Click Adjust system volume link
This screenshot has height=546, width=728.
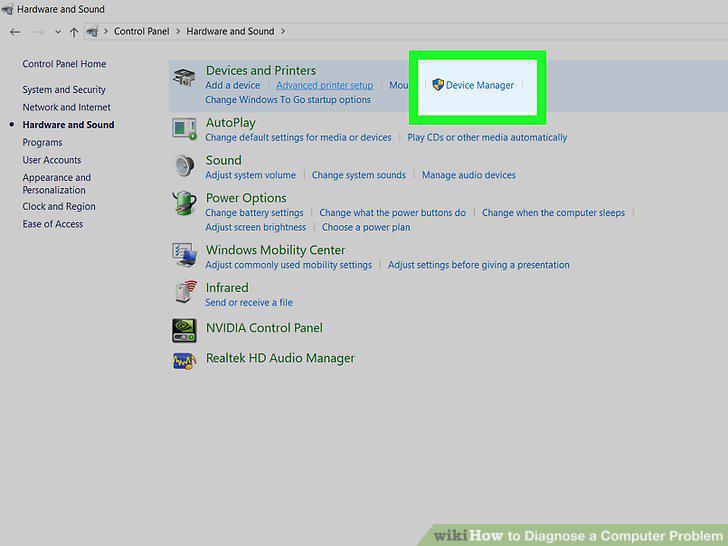[250, 175]
